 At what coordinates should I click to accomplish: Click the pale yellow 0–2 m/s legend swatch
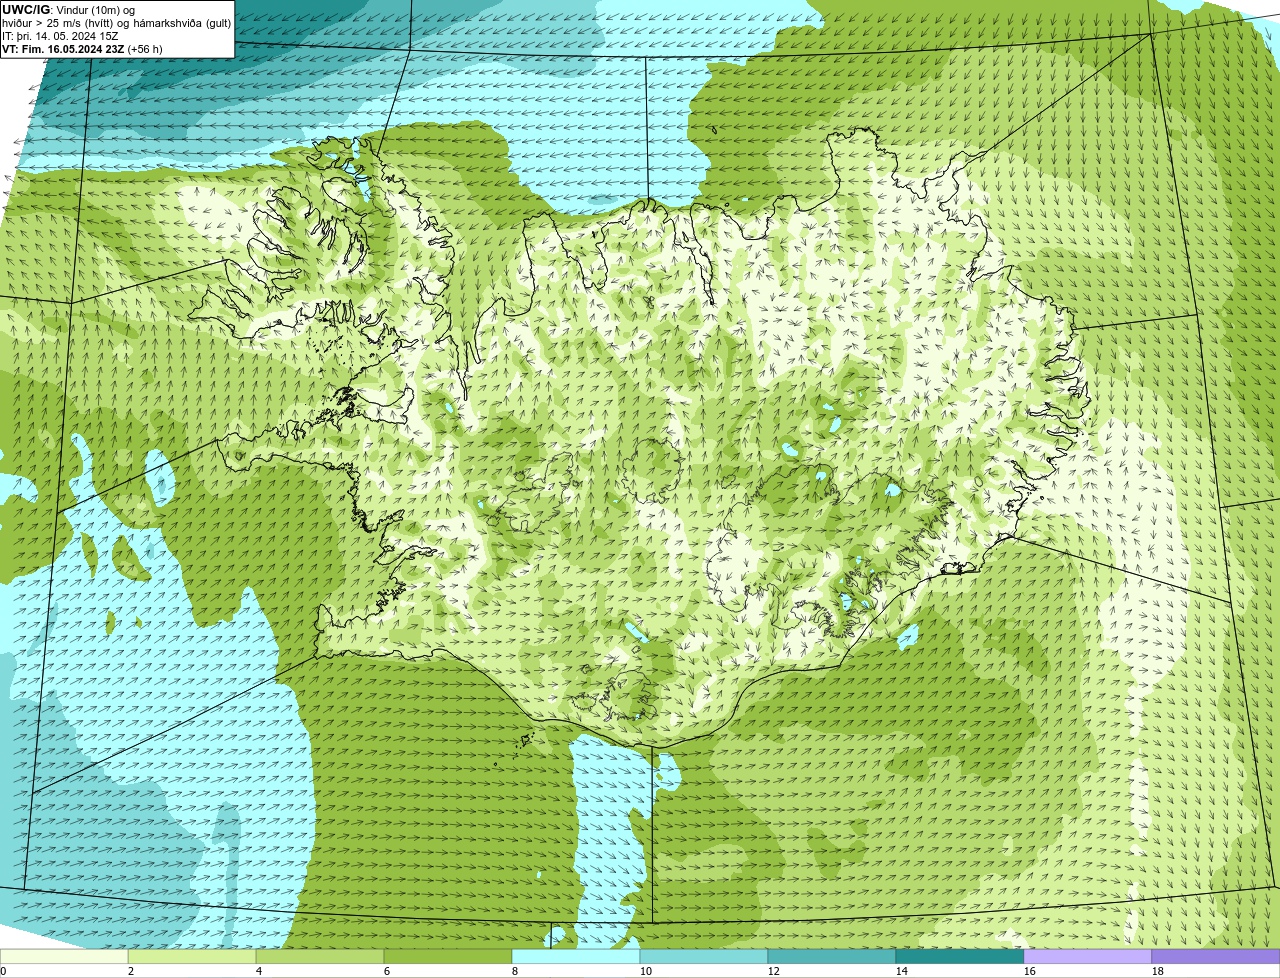[64, 956]
